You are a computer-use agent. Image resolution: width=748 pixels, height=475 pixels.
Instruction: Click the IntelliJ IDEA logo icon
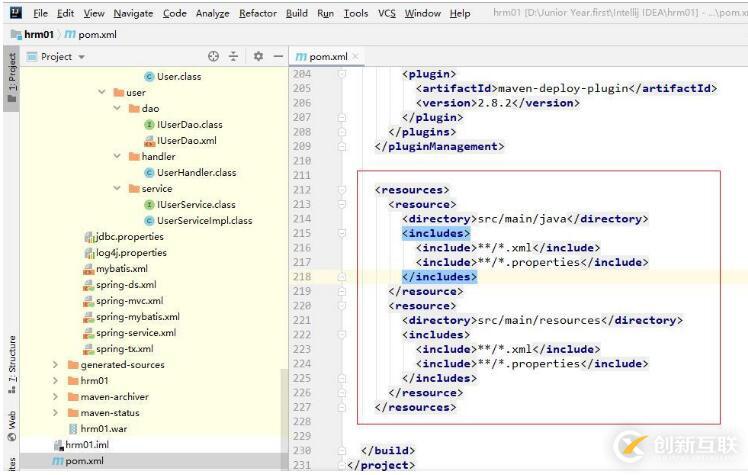13,13
